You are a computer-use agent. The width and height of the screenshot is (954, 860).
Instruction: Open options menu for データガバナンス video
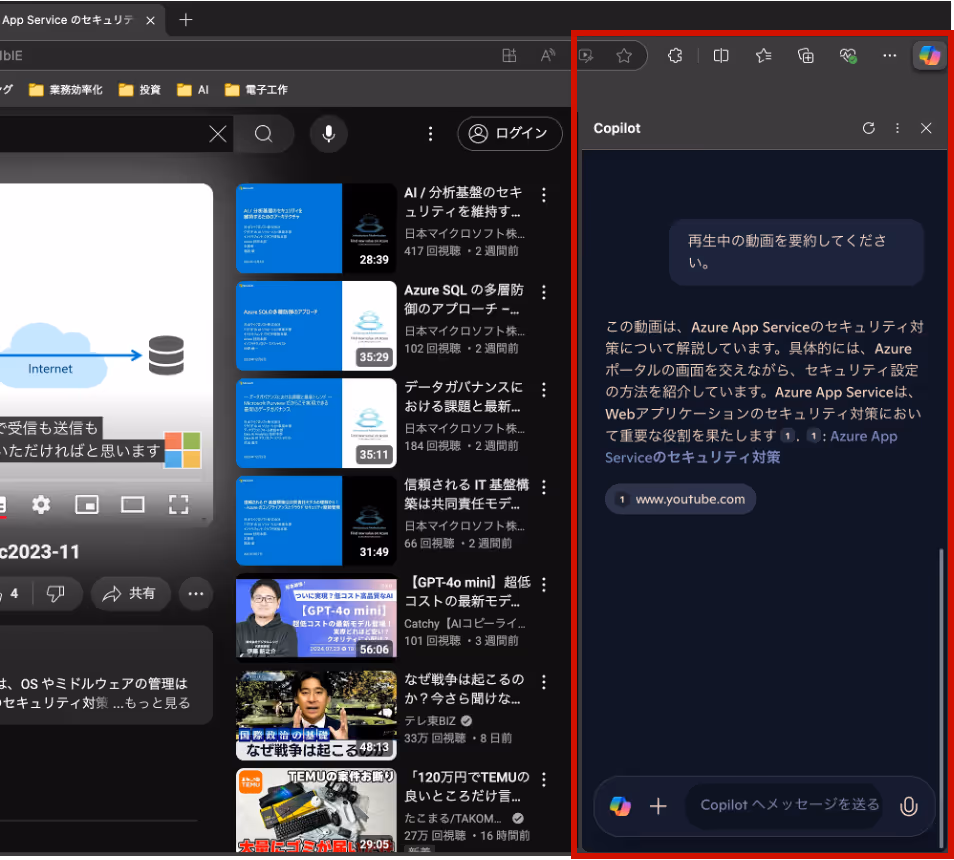(544, 390)
